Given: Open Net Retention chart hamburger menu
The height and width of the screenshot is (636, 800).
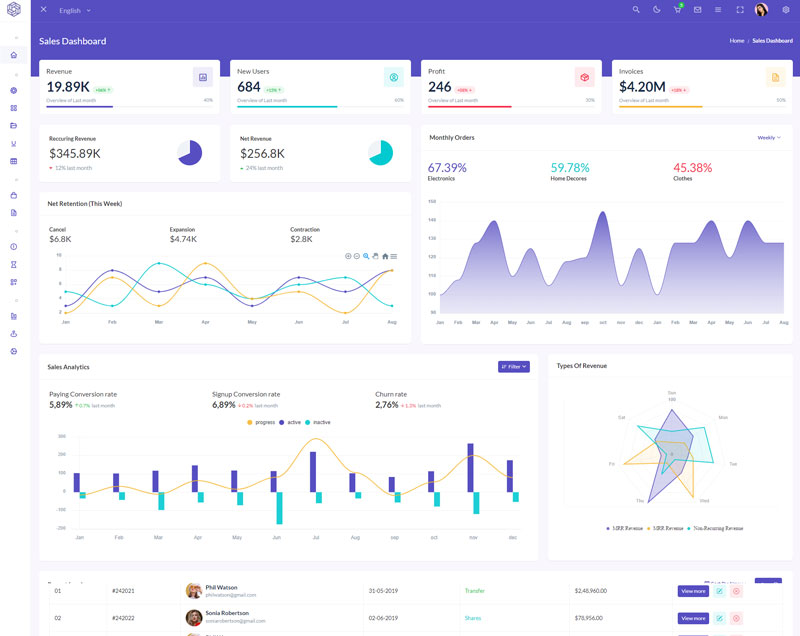Looking at the screenshot, I should point(394,256).
